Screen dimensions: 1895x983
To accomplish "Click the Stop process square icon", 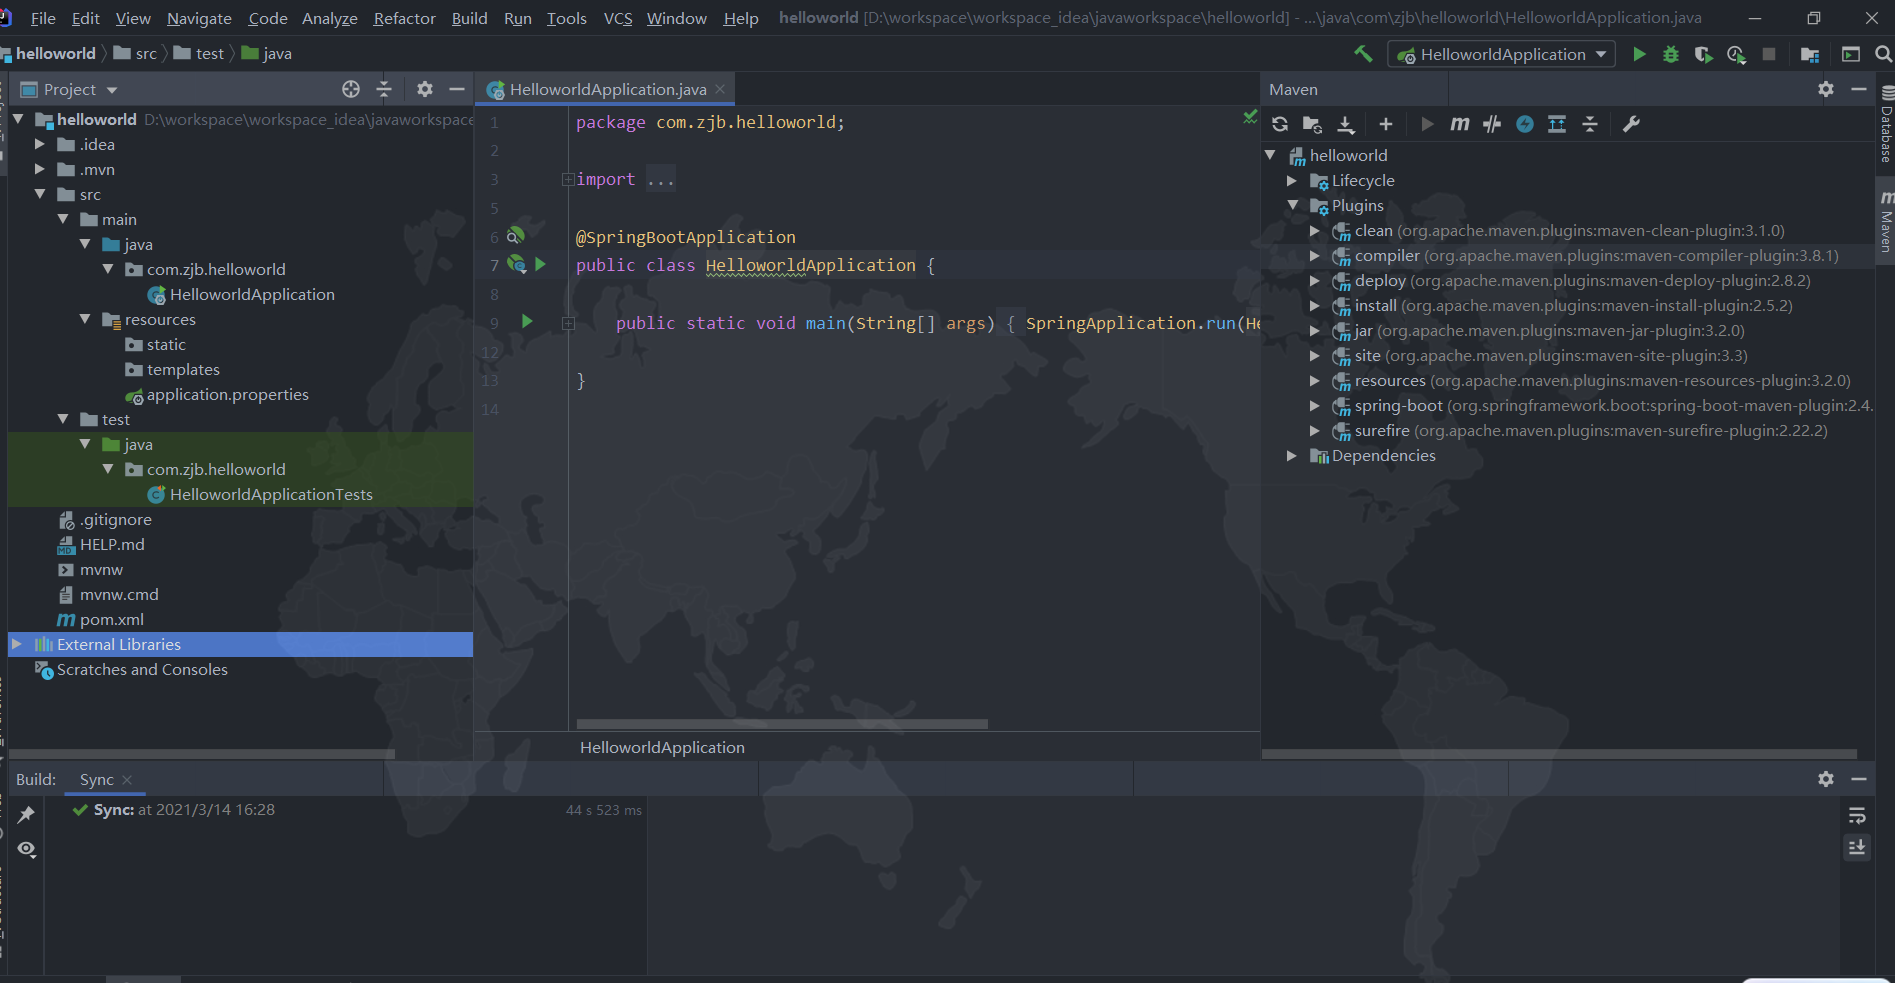I will tap(1769, 54).
